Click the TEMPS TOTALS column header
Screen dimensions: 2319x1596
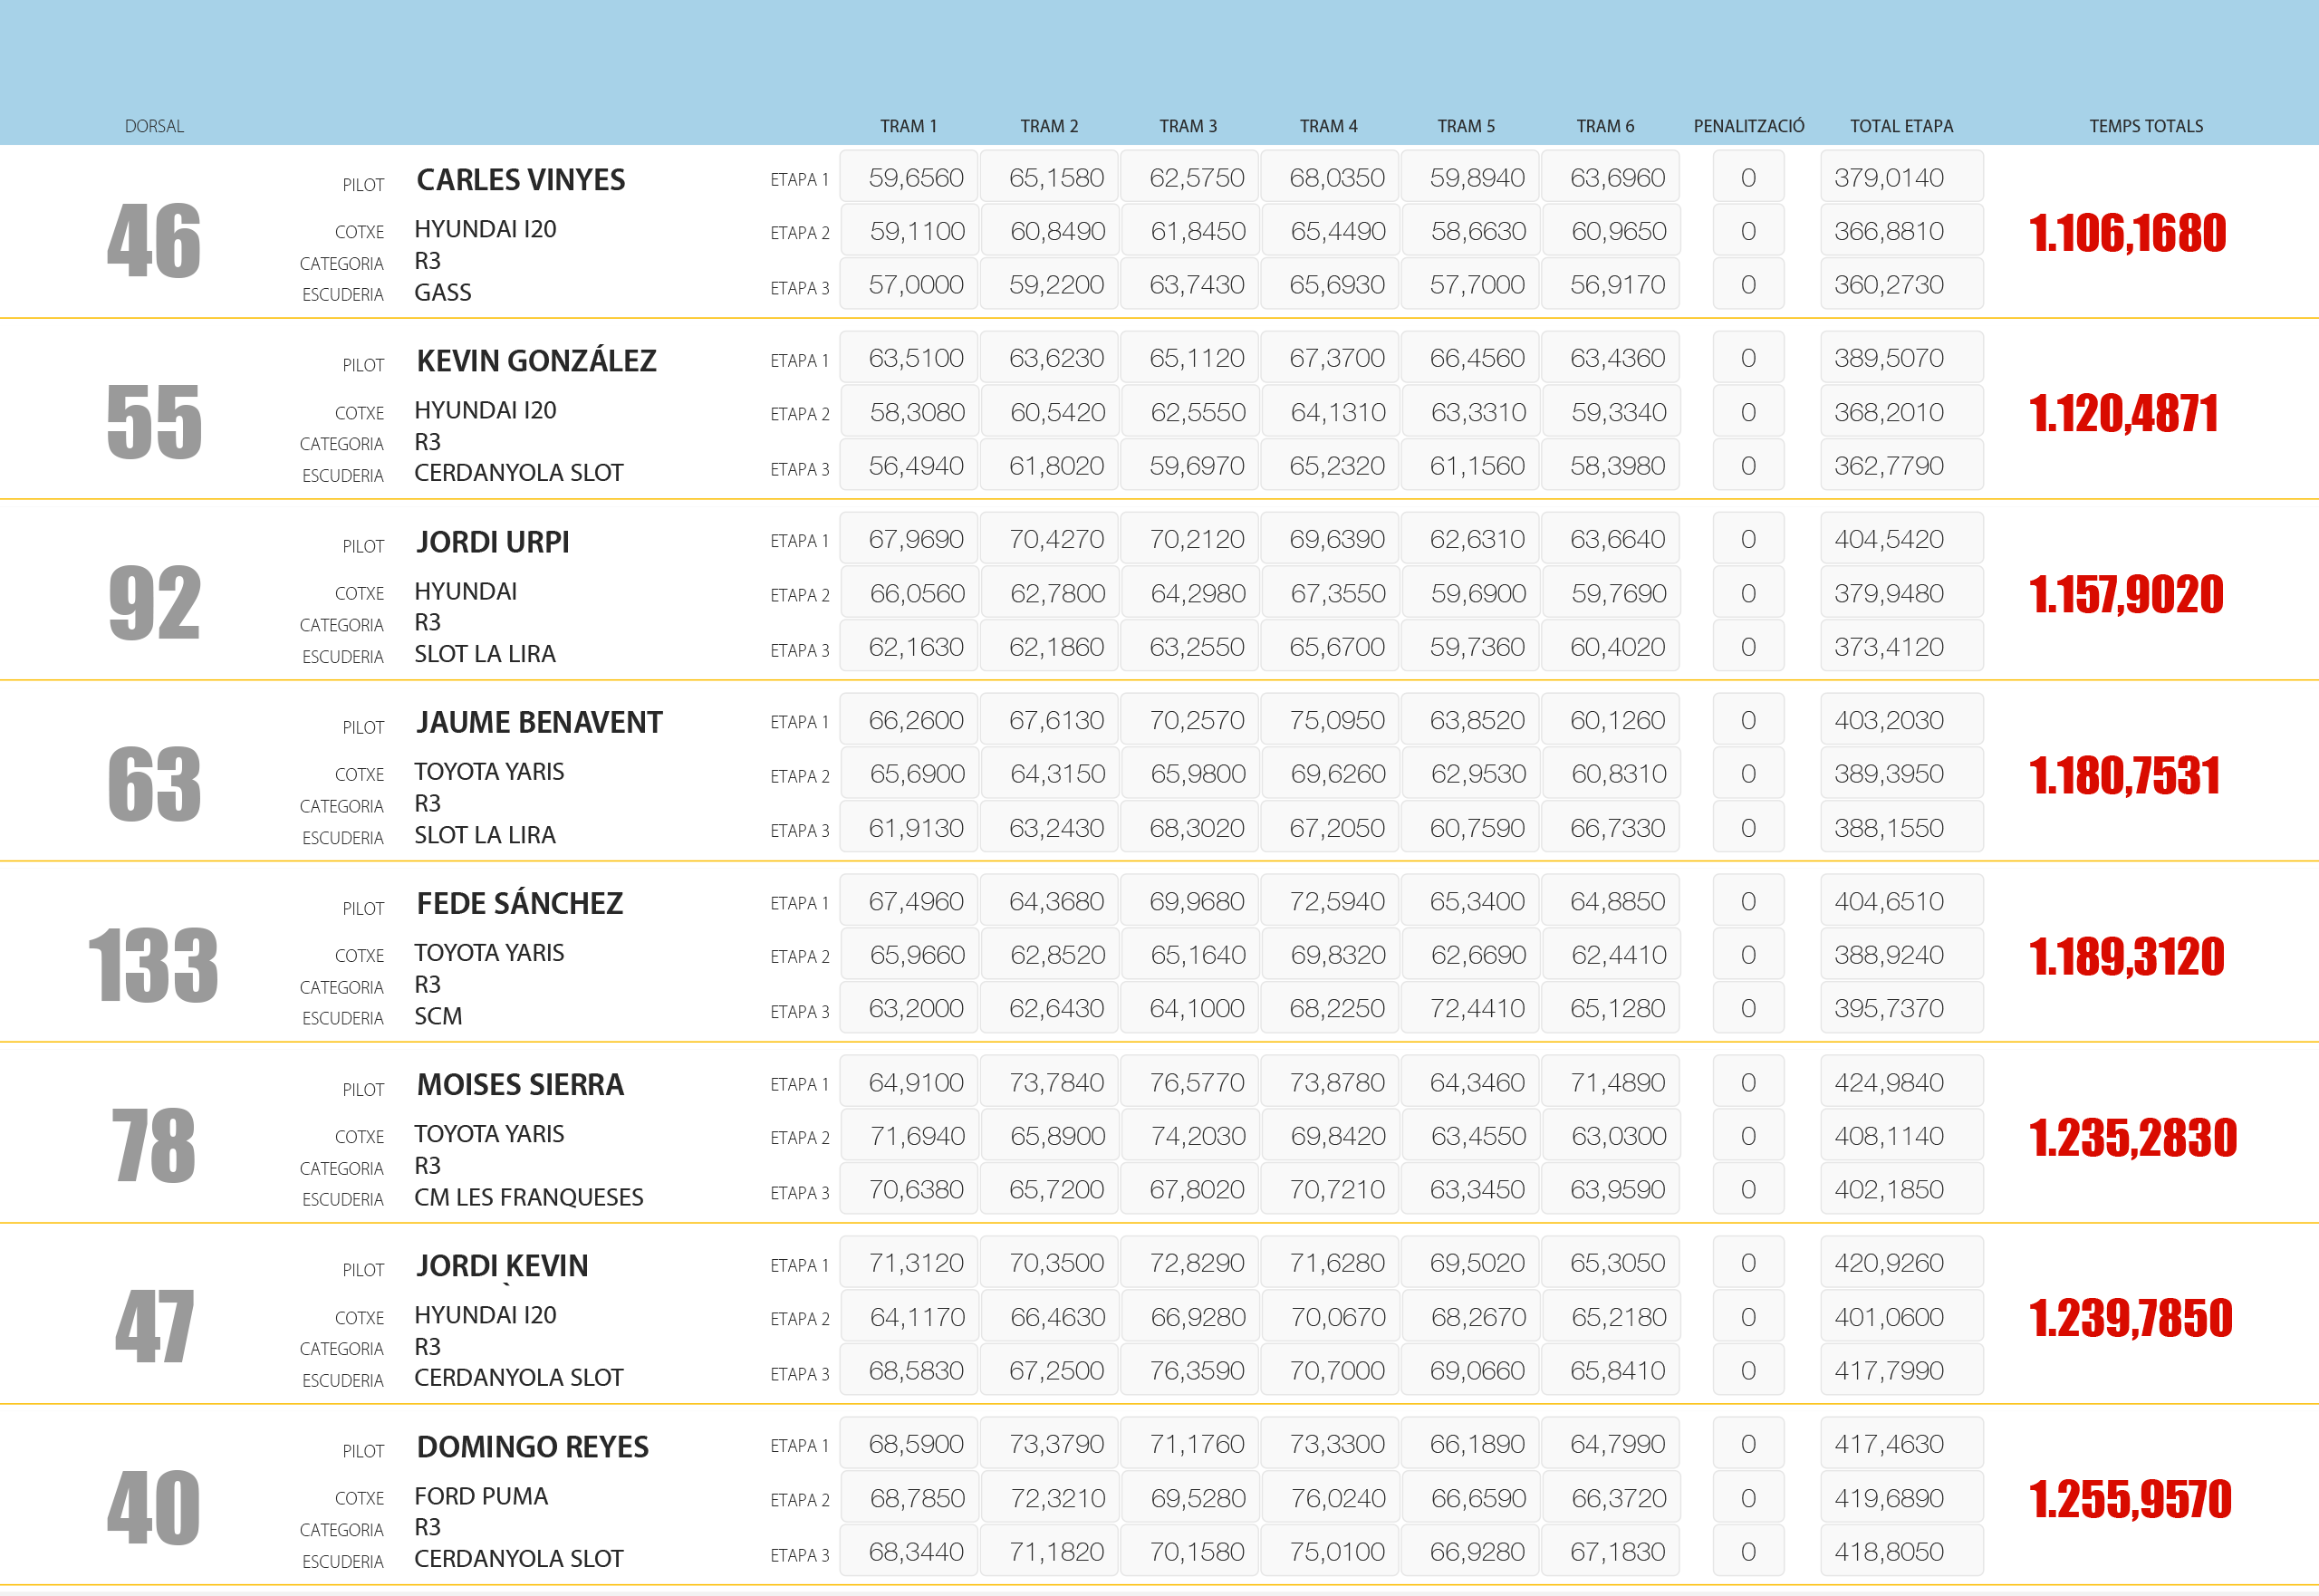pyautogui.click(x=2145, y=126)
